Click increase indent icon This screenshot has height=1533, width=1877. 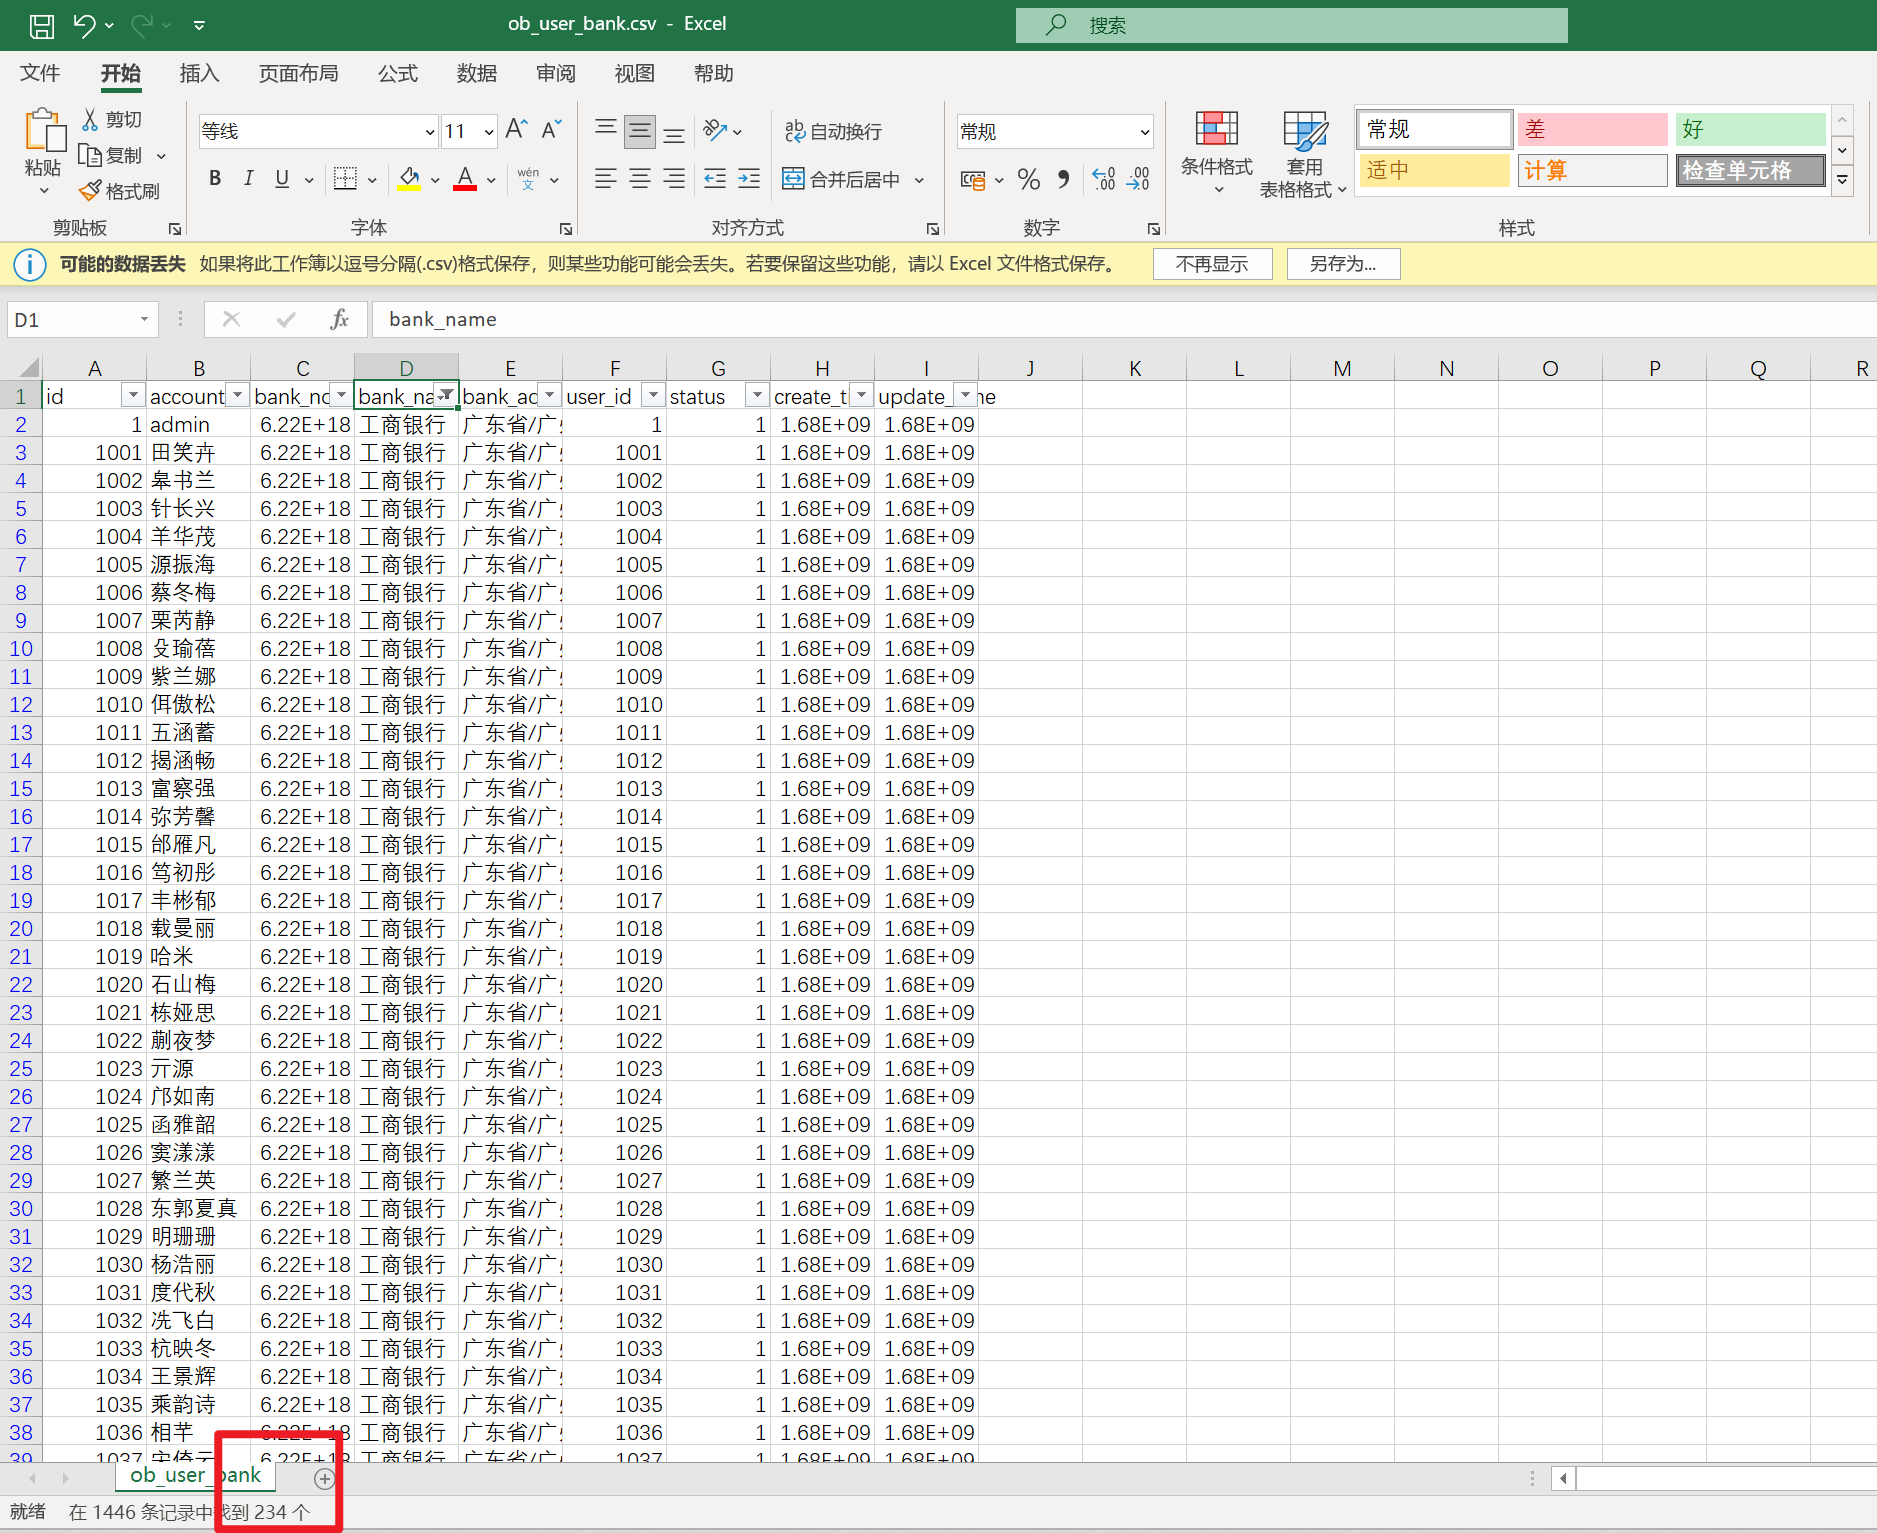point(750,179)
